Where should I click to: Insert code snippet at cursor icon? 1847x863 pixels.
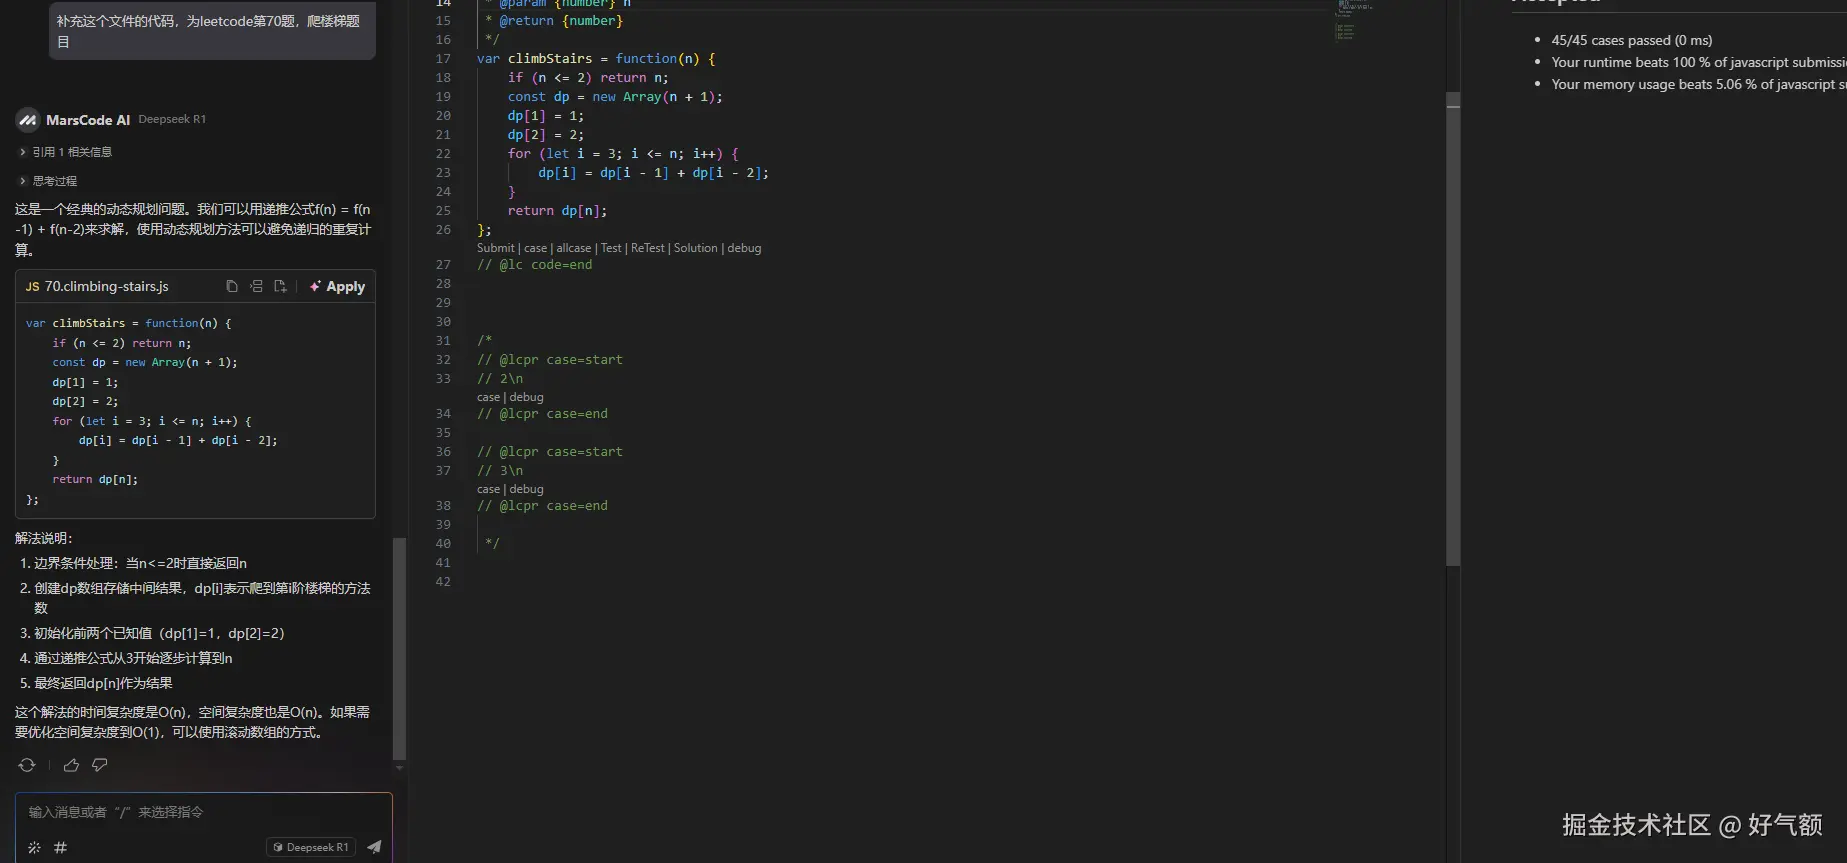pos(256,286)
